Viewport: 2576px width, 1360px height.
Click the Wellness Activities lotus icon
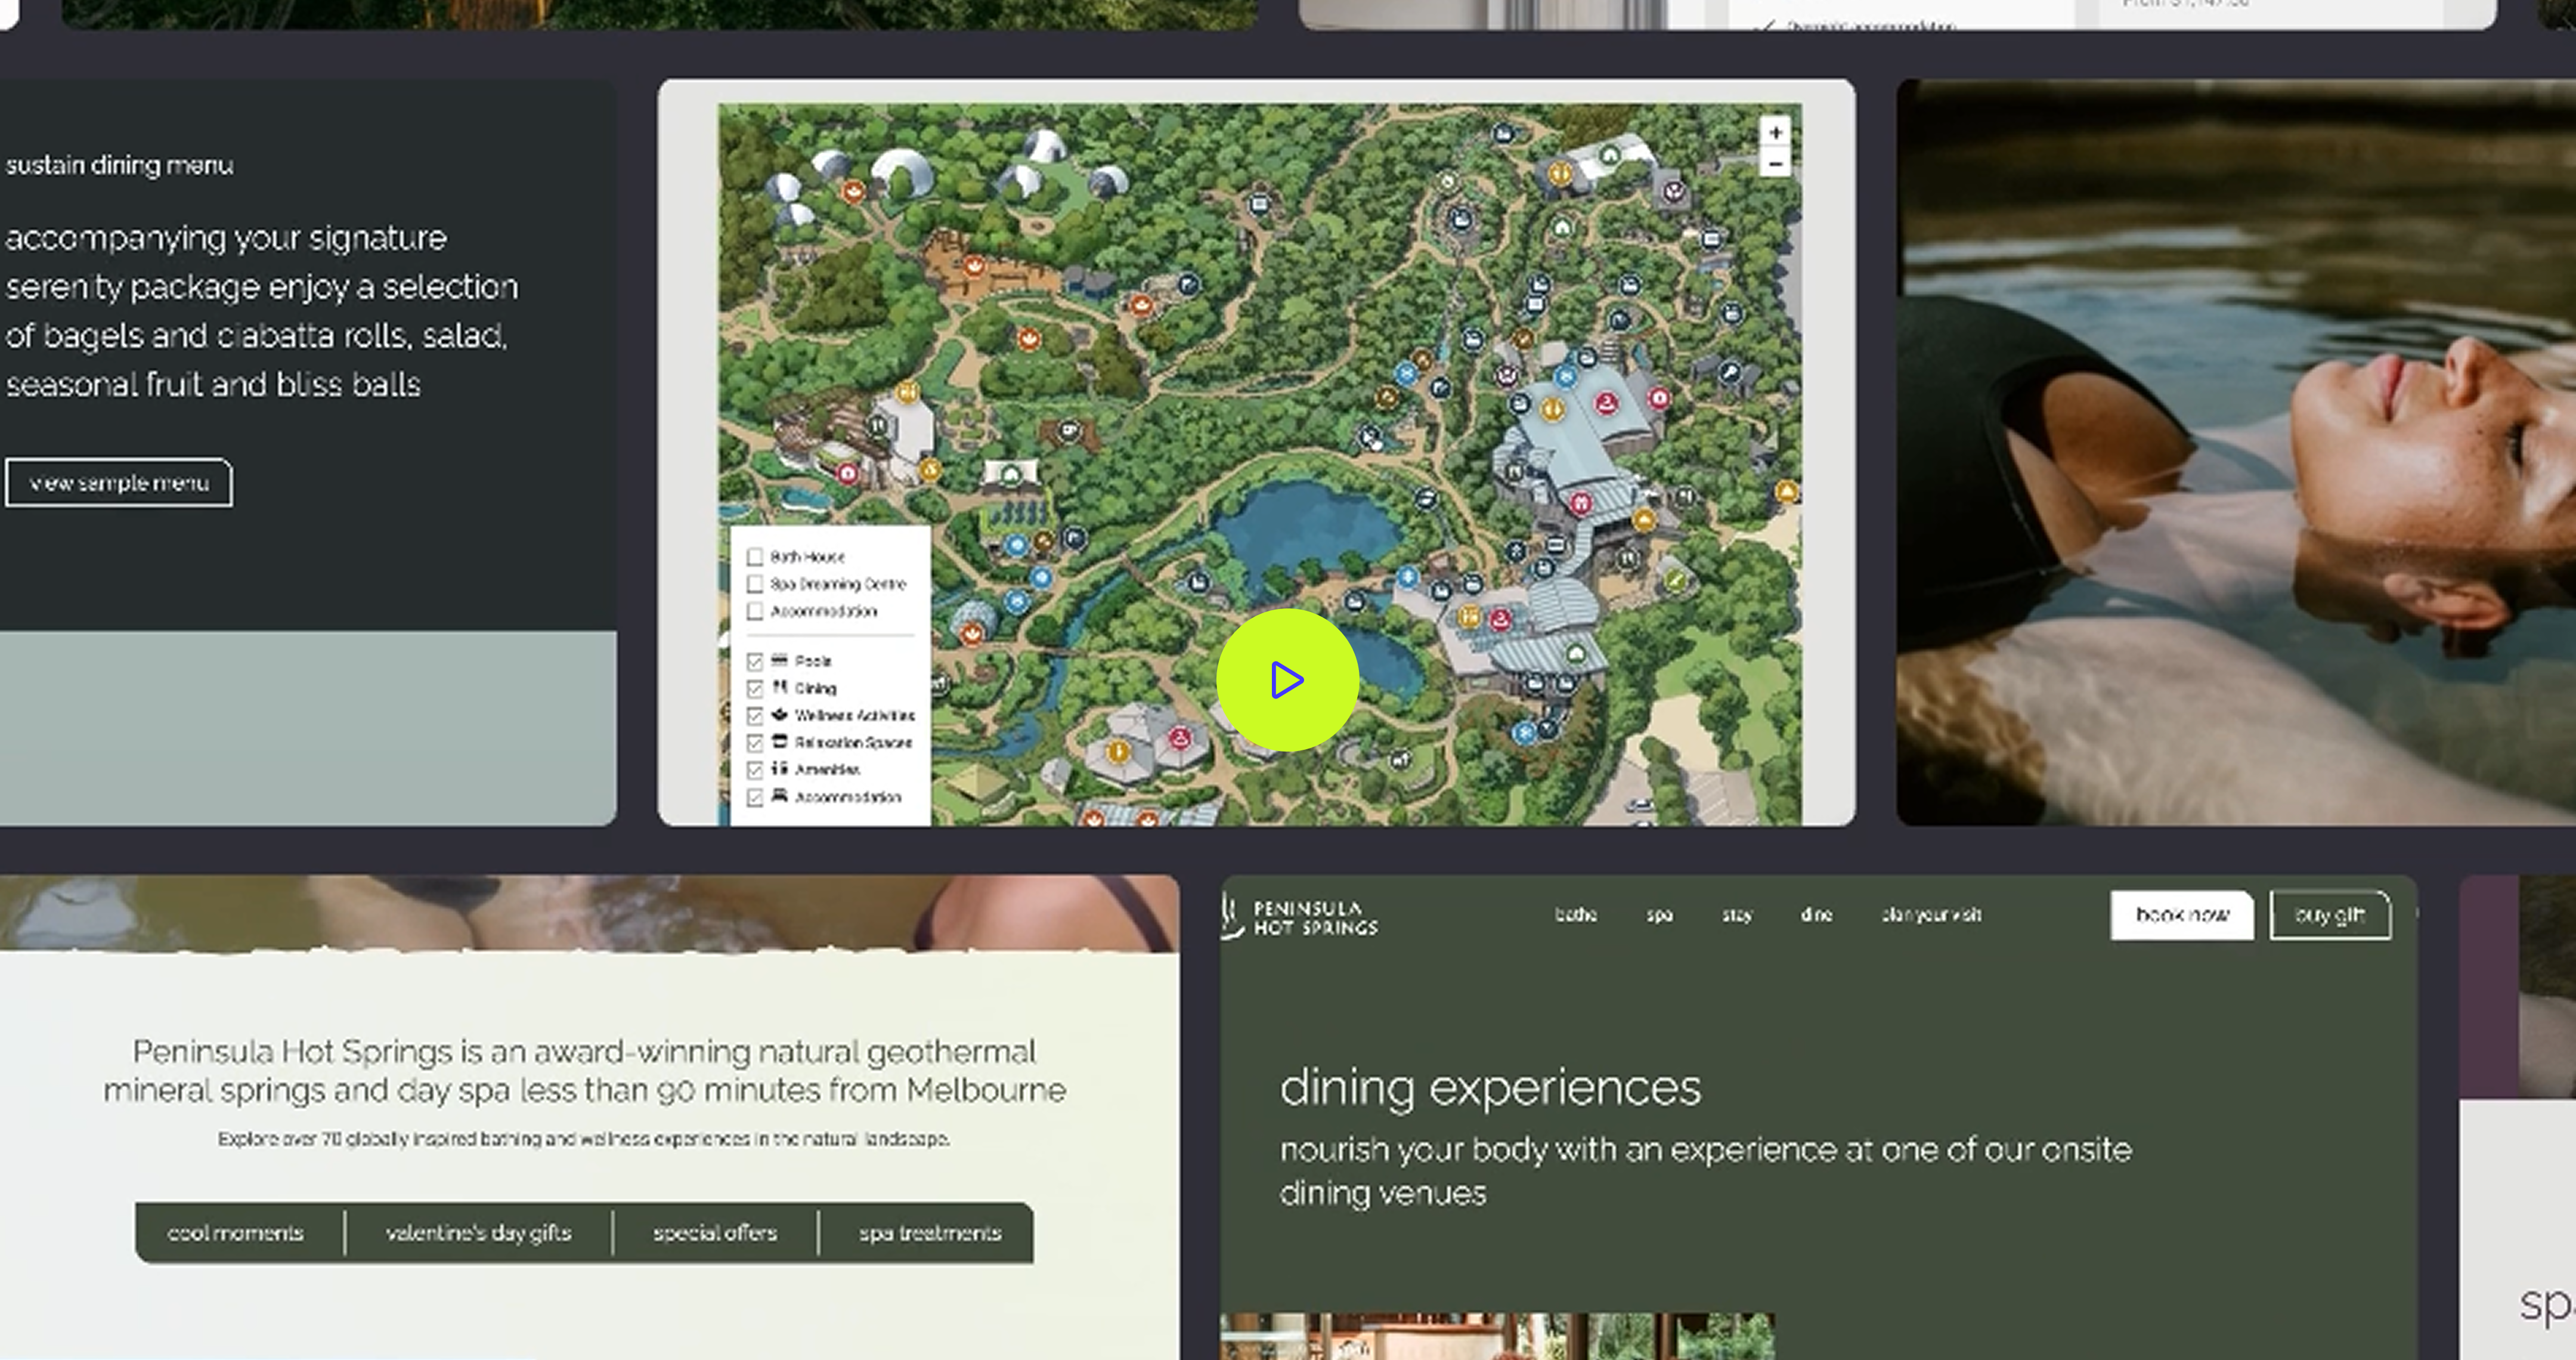[x=780, y=714]
